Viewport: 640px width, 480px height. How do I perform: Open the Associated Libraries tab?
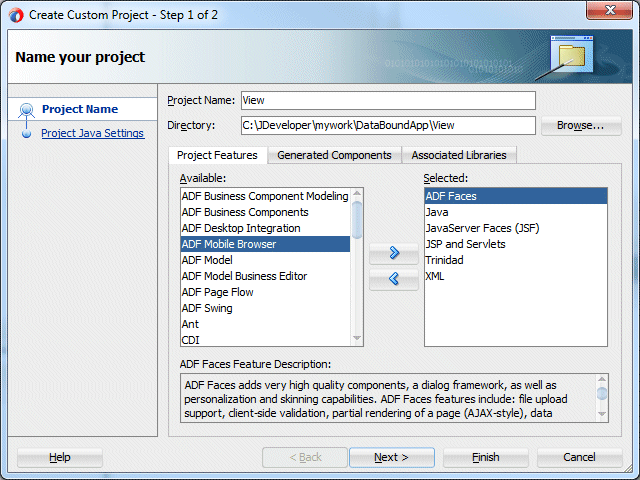(459, 156)
